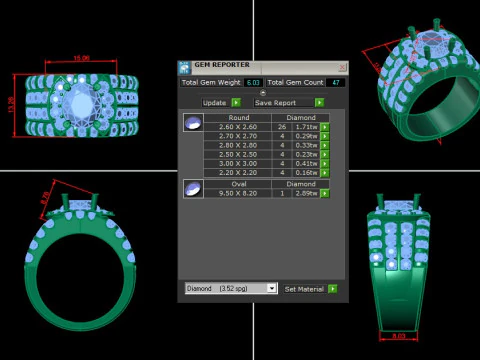This screenshot has width=480, height=360.
Task: Click the 2.89tw oval weight cell
Action: click(x=306, y=193)
